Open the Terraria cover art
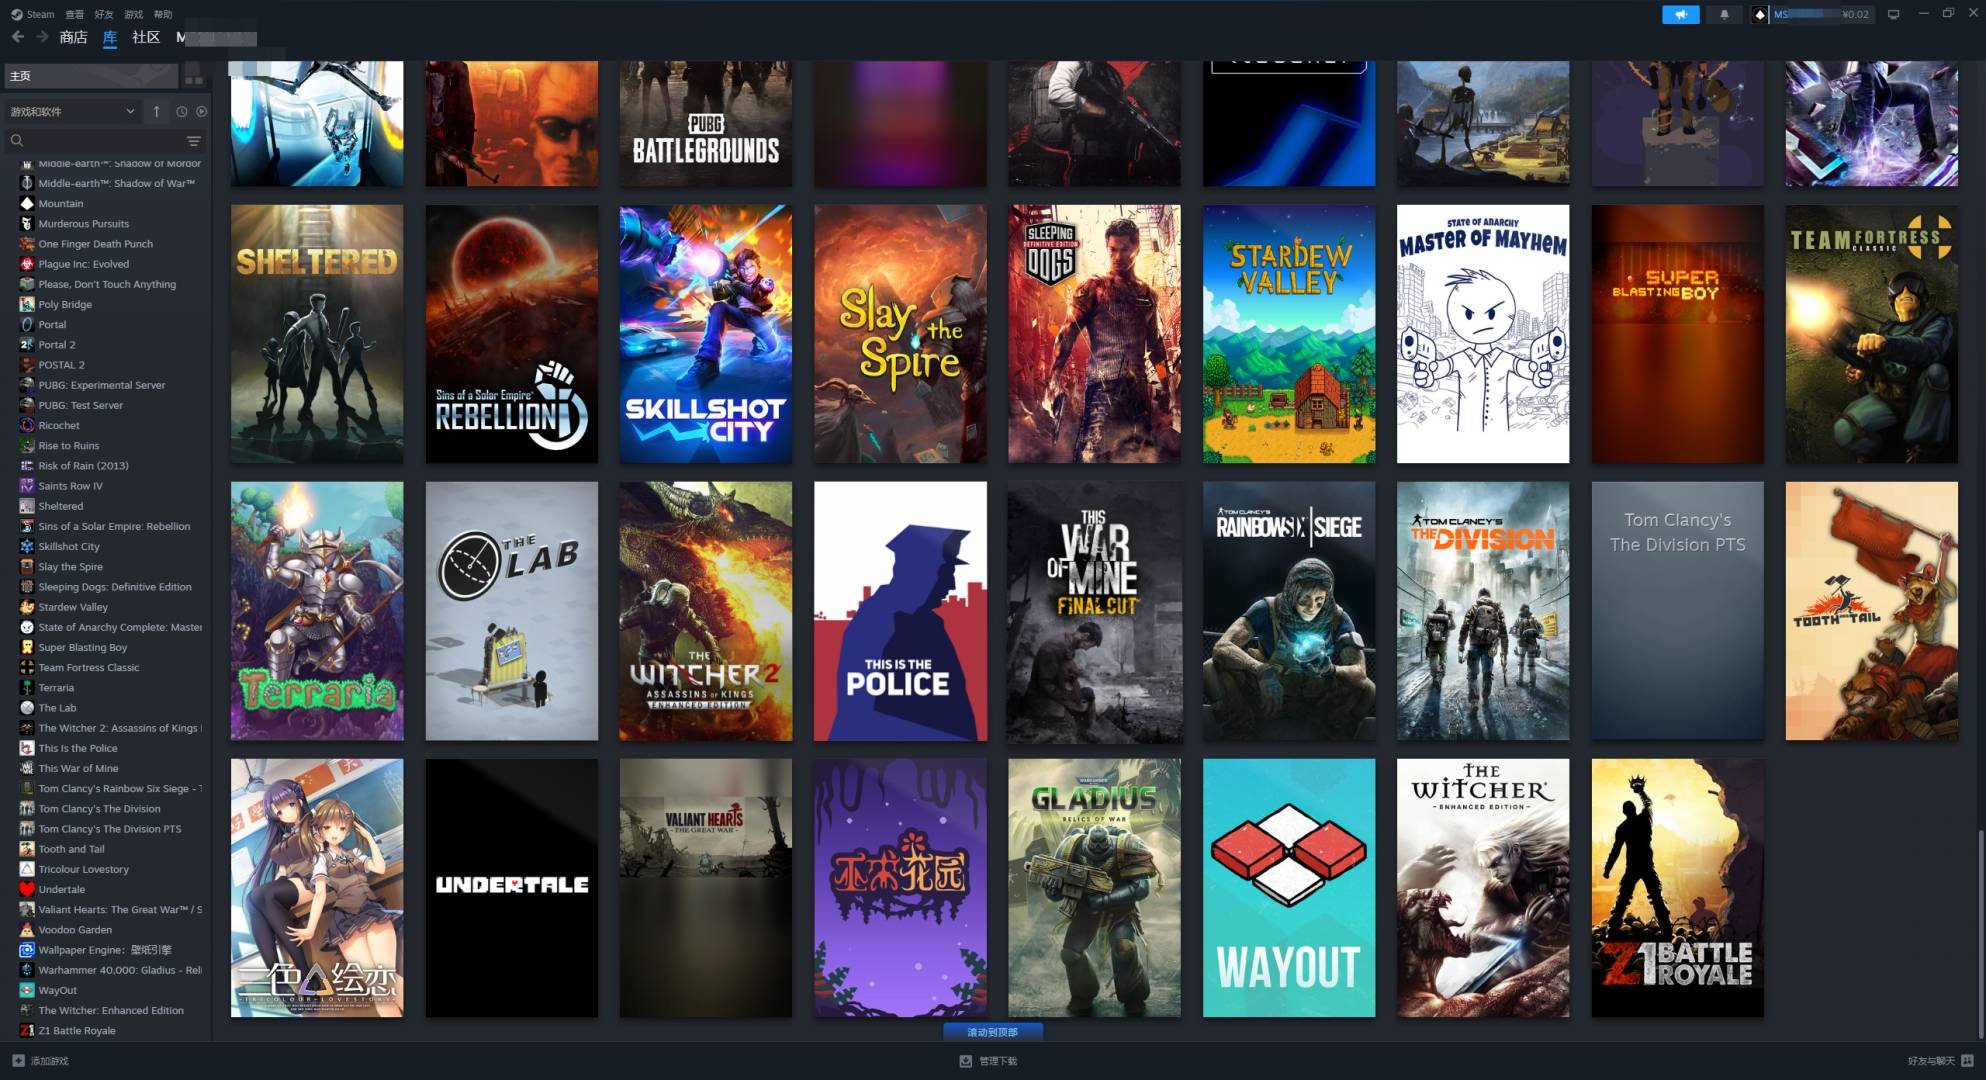Screen dimensions: 1986x1080 (x=317, y=611)
